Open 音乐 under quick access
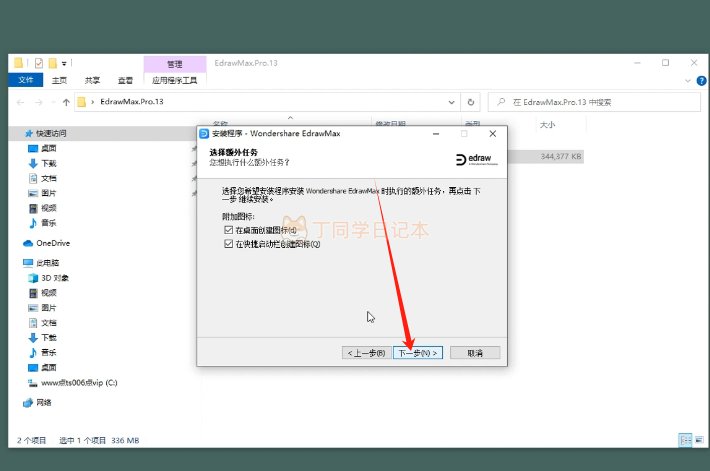This screenshot has height=471, width=710. (x=48, y=223)
